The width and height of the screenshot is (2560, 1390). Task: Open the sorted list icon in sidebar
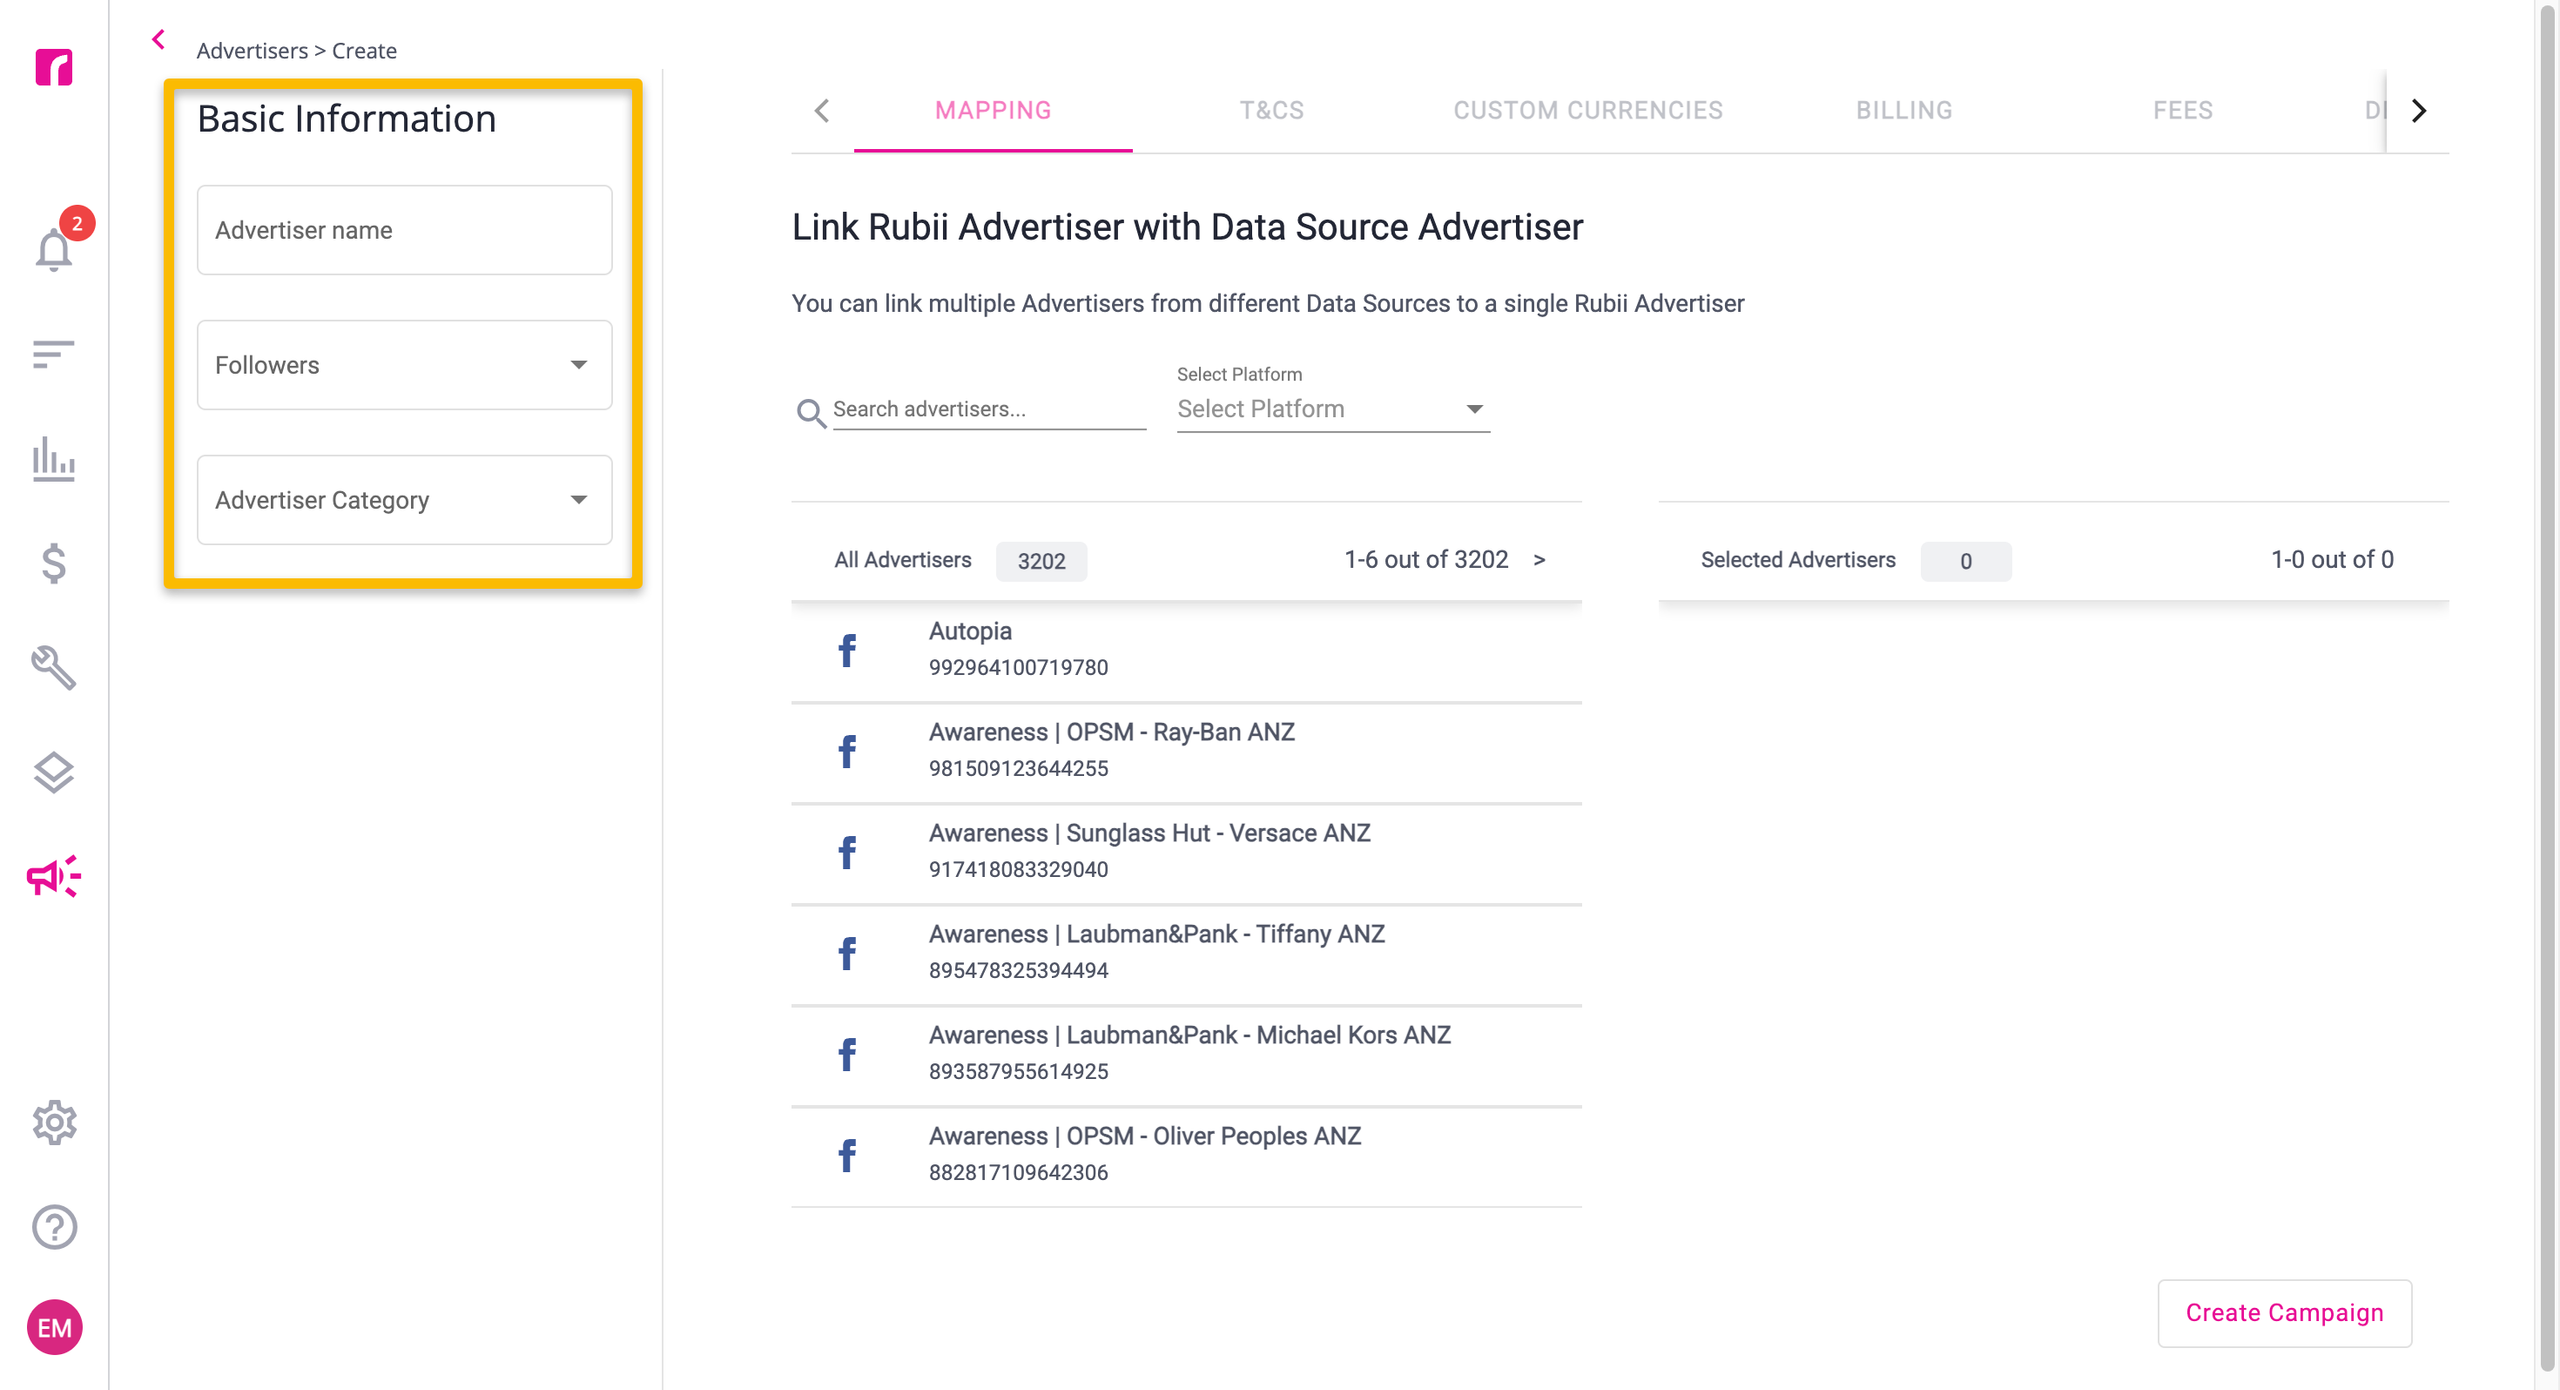pos(53,354)
